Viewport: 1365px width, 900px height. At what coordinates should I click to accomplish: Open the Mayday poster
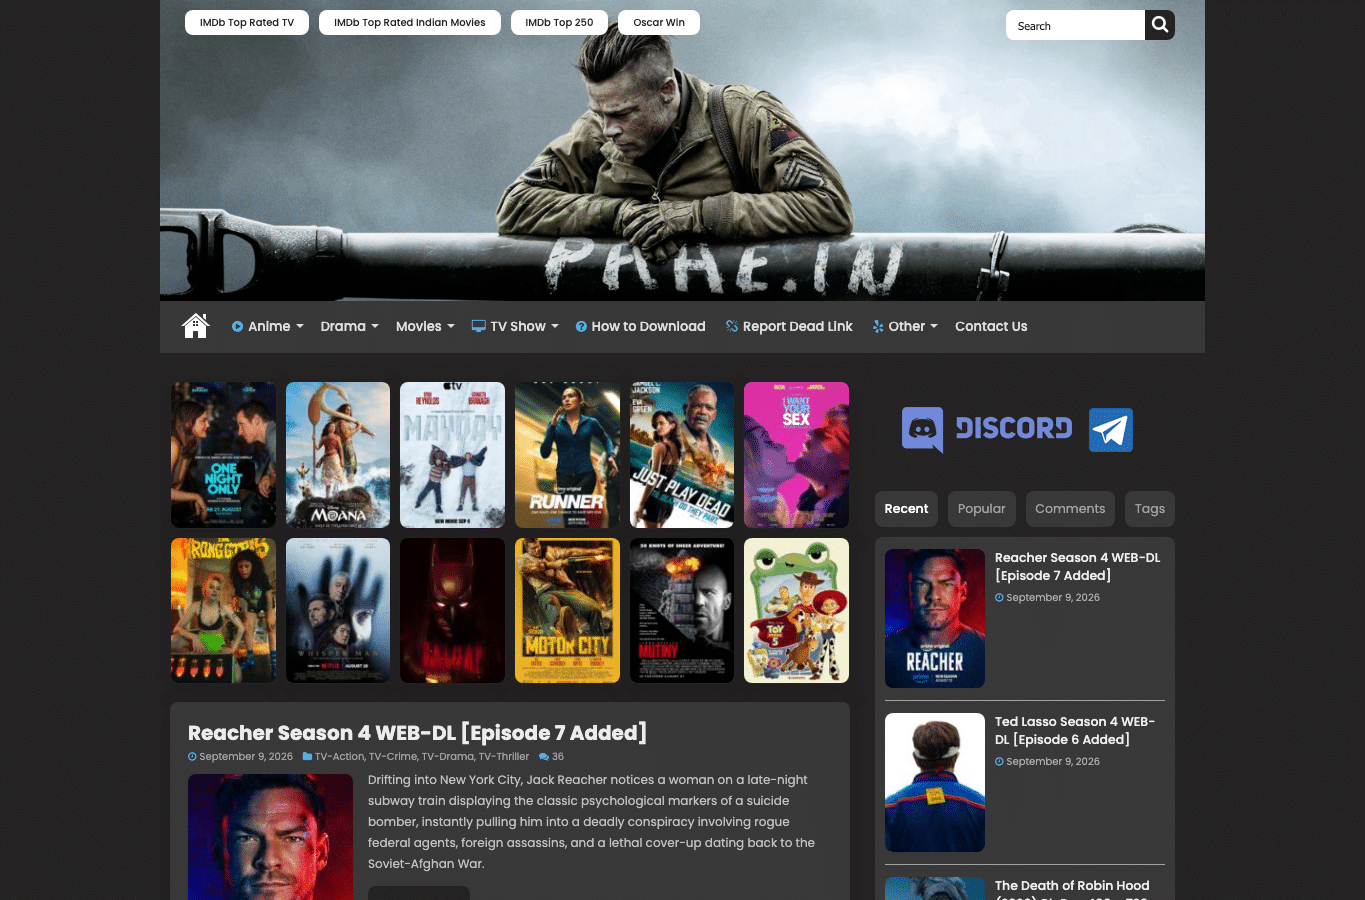[452, 455]
